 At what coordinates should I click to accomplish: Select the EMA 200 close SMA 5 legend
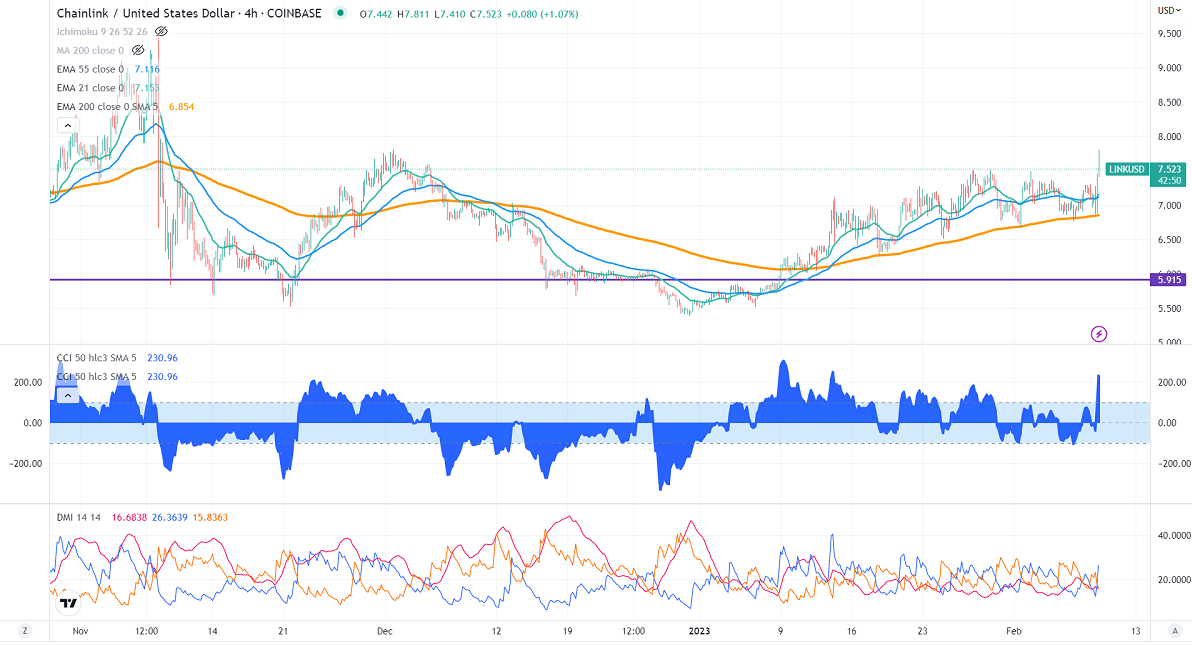(x=109, y=106)
